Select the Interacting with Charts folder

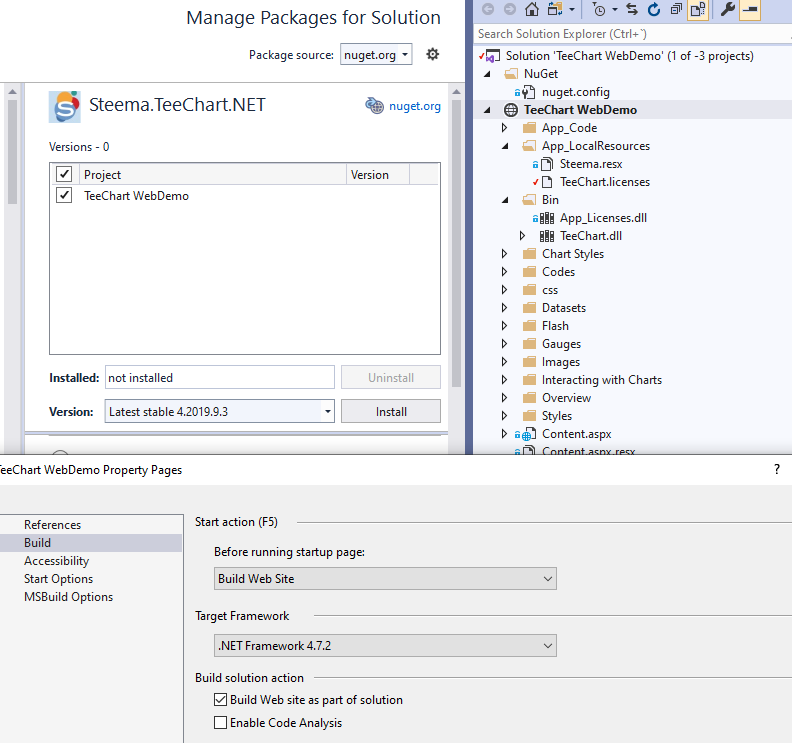(602, 380)
